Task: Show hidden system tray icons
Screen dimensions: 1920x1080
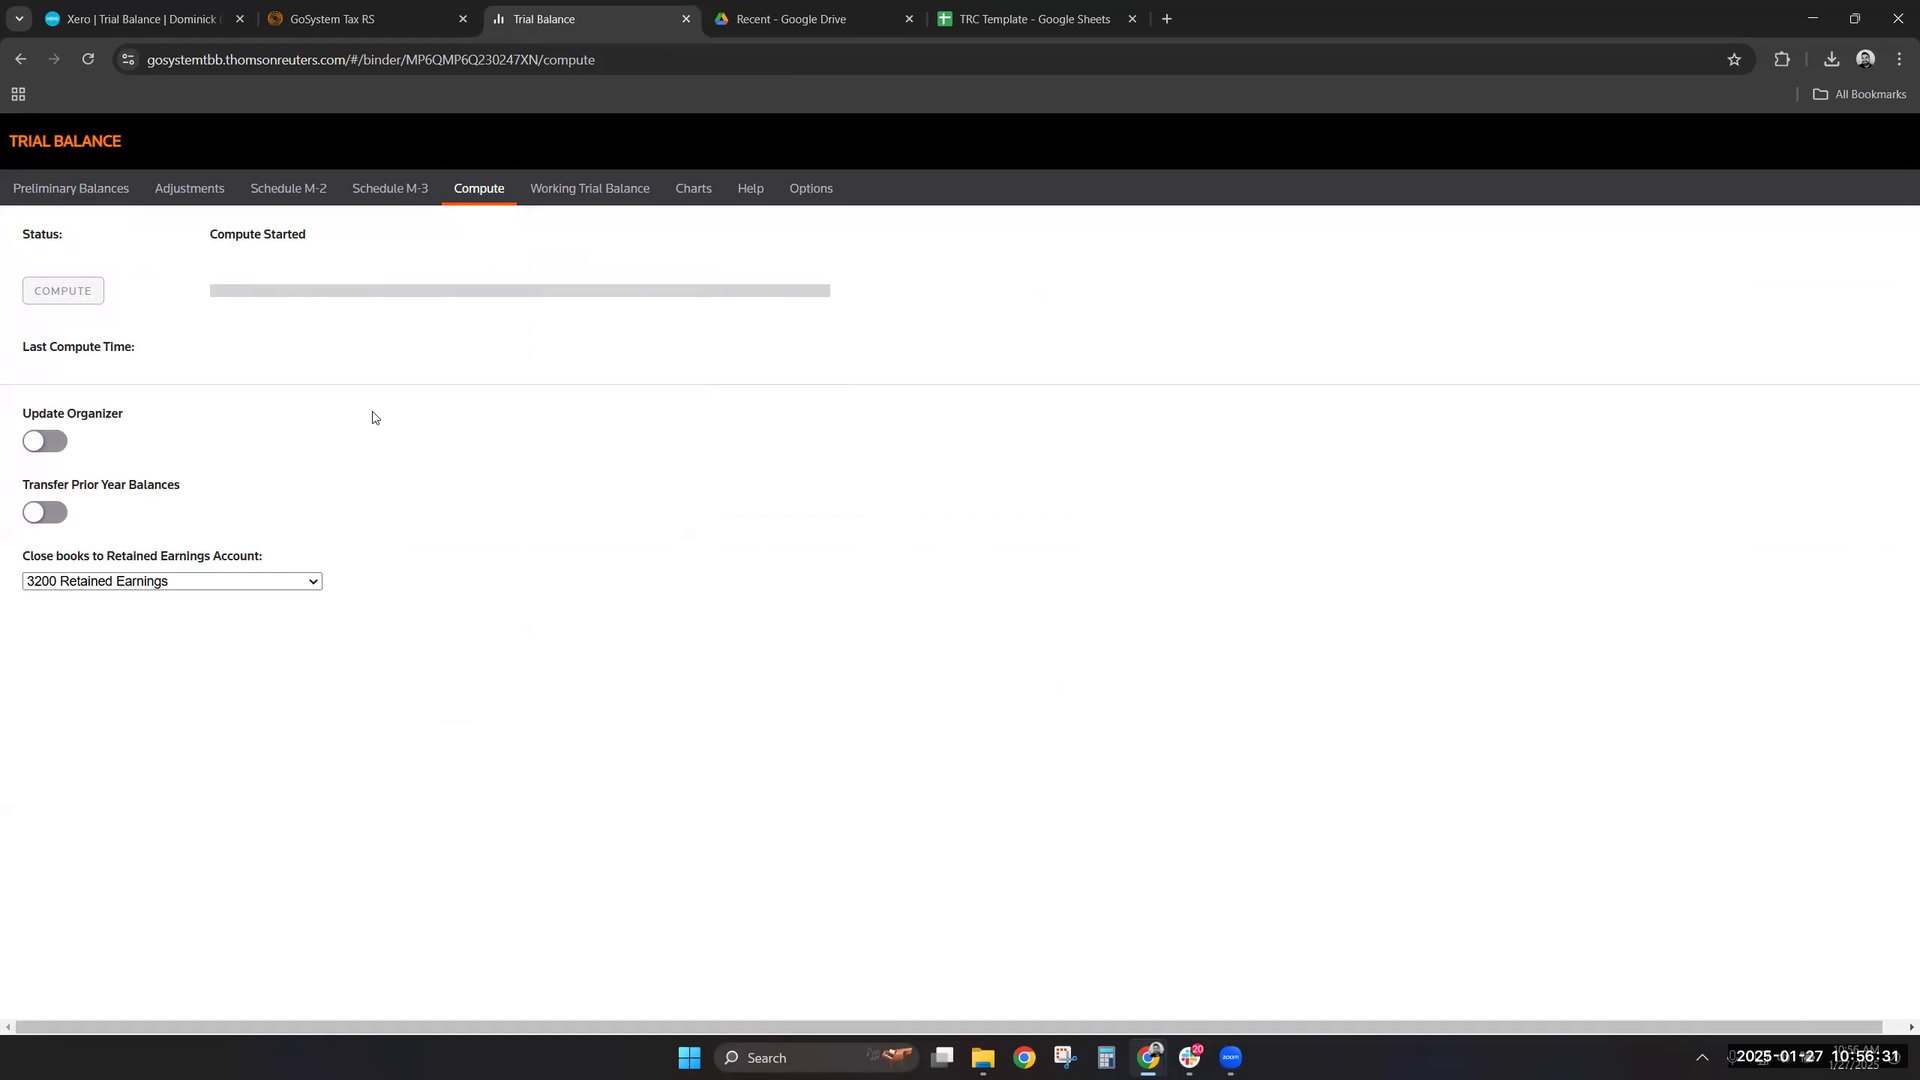Action: point(1702,1058)
